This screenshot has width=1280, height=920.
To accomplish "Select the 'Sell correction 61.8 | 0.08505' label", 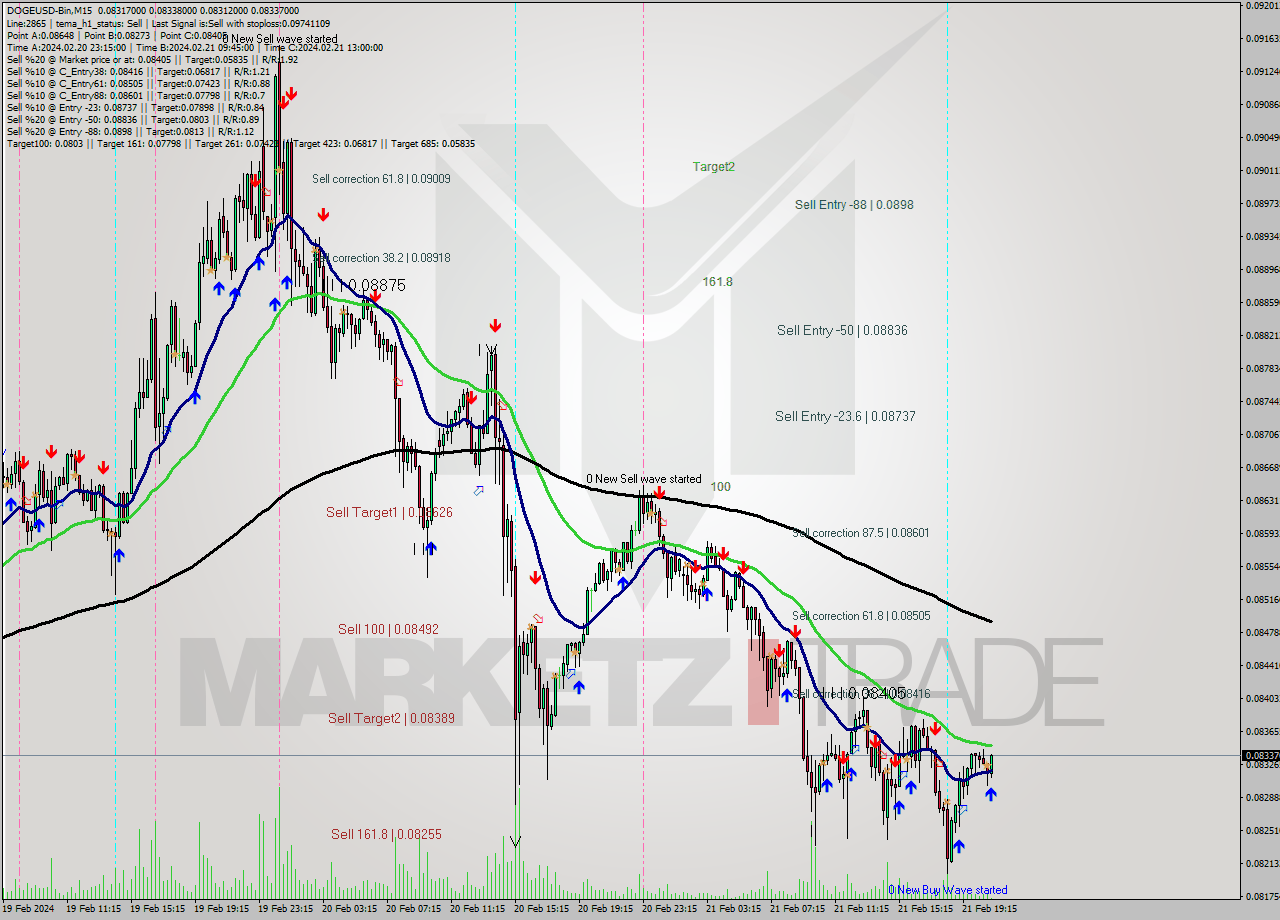I will (x=861, y=616).
